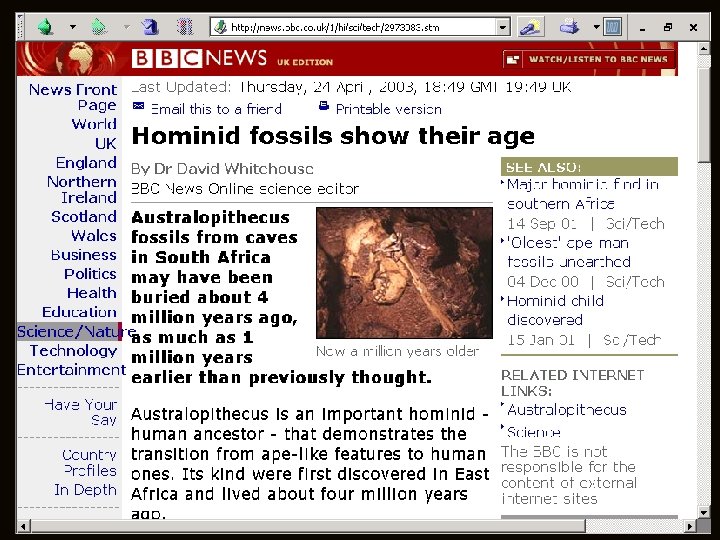720x540 pixels.
Task: Open the Science external internet link
Action: (x=534, y=432)
